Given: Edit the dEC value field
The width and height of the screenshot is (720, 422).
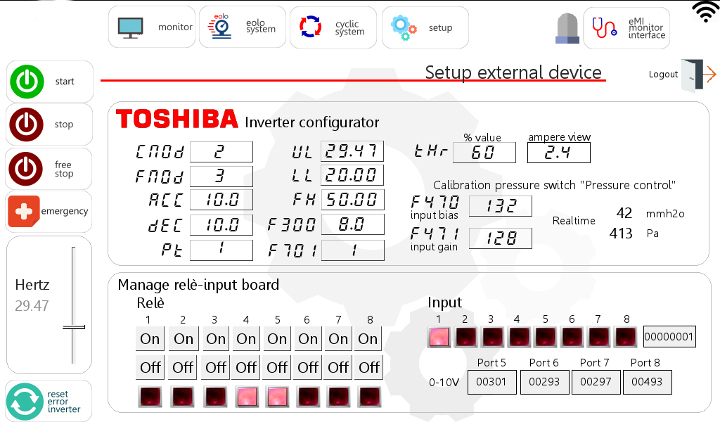Looking at the screenshot, I should pyautogui.click(x=221, y=225).
